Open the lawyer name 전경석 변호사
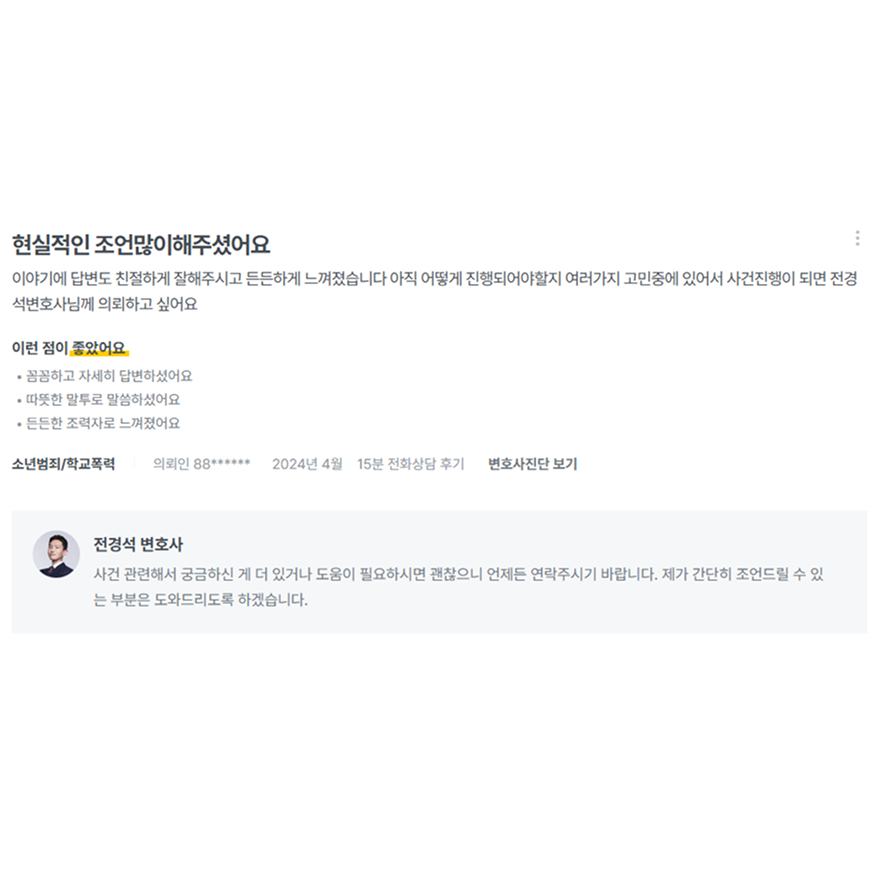This screenshot has width=879, height=879. click(138, 544)
